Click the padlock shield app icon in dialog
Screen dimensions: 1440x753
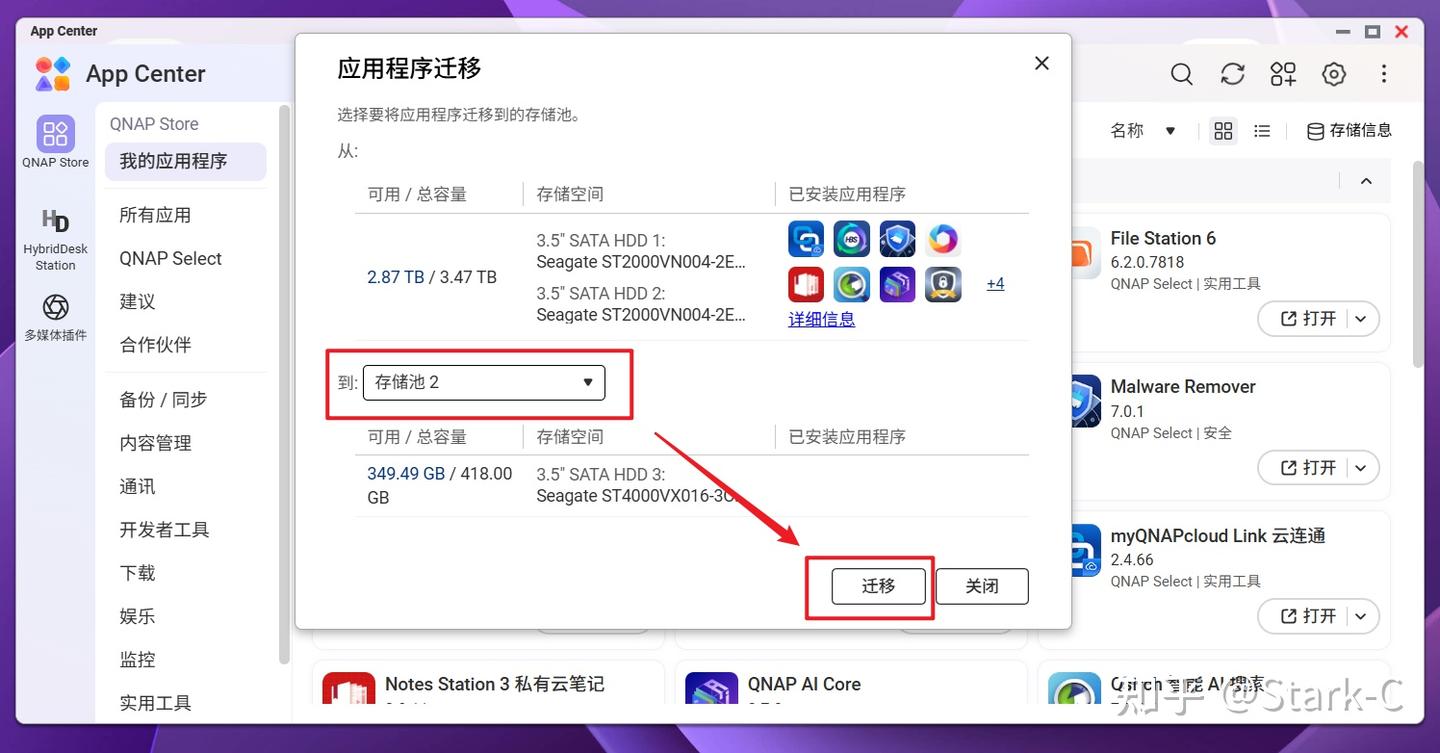[943, 284]
